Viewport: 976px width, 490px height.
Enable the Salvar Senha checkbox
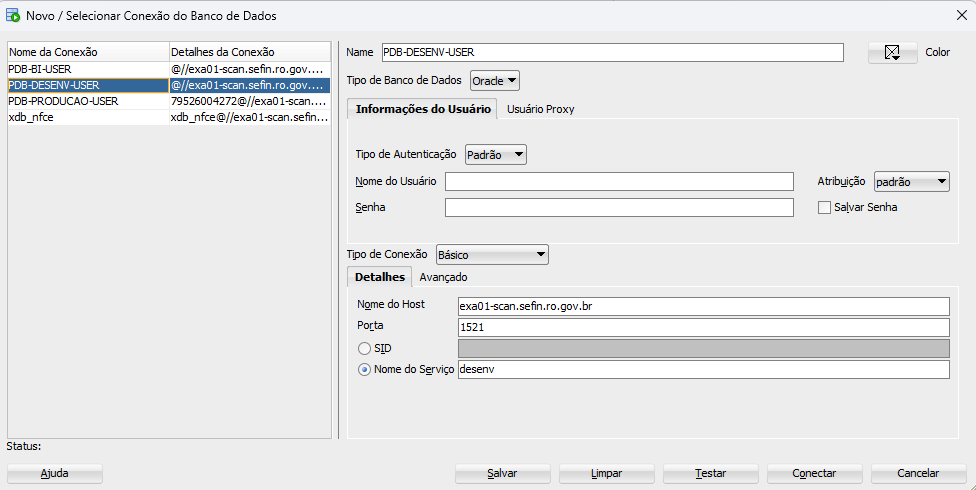click(824, 207)
